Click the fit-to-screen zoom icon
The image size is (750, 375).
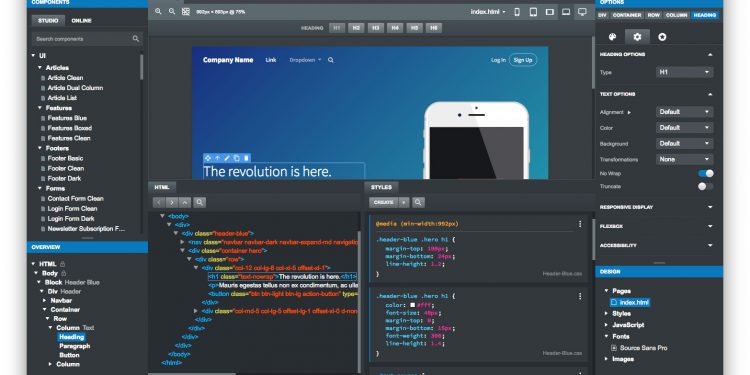[x=186, y=11]
